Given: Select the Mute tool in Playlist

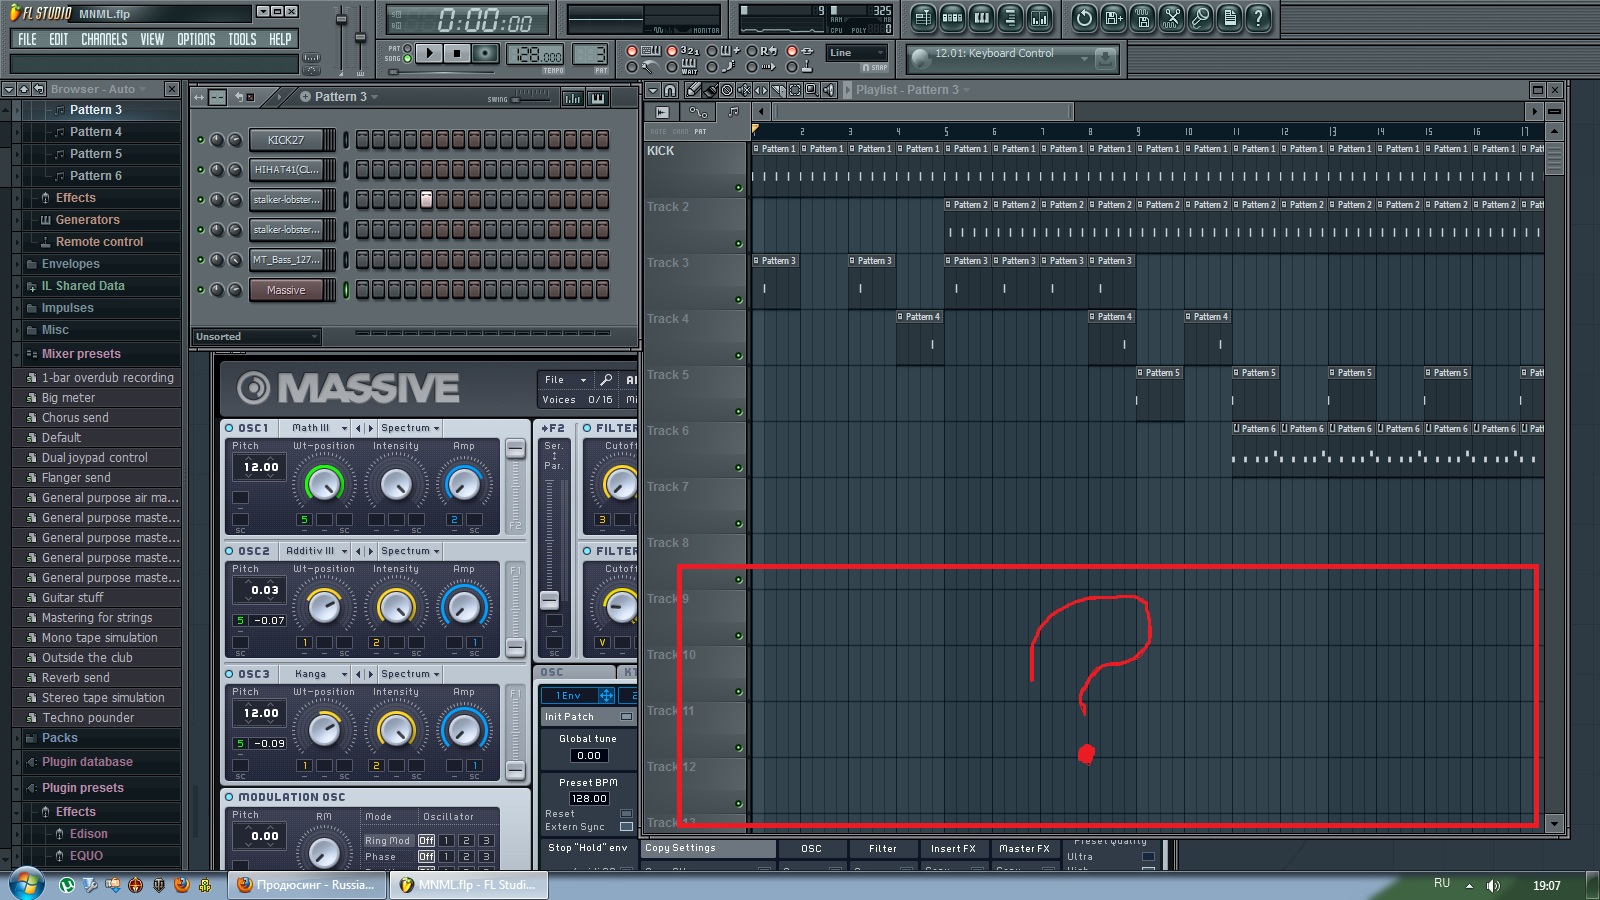Looking at the screenshot, I should 744,90.
